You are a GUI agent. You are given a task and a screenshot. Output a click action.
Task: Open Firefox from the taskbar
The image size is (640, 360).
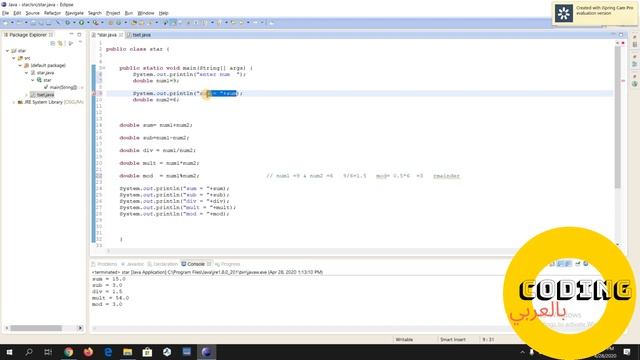[x=88, y=352]
